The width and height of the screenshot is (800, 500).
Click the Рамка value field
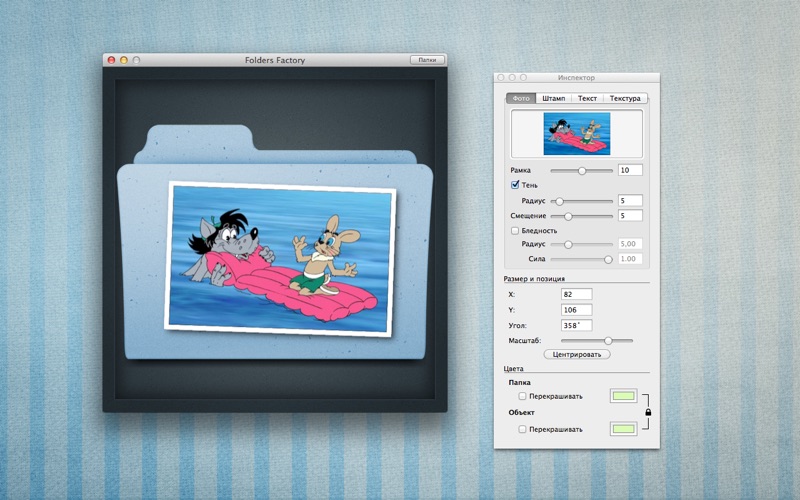(630, 170)
